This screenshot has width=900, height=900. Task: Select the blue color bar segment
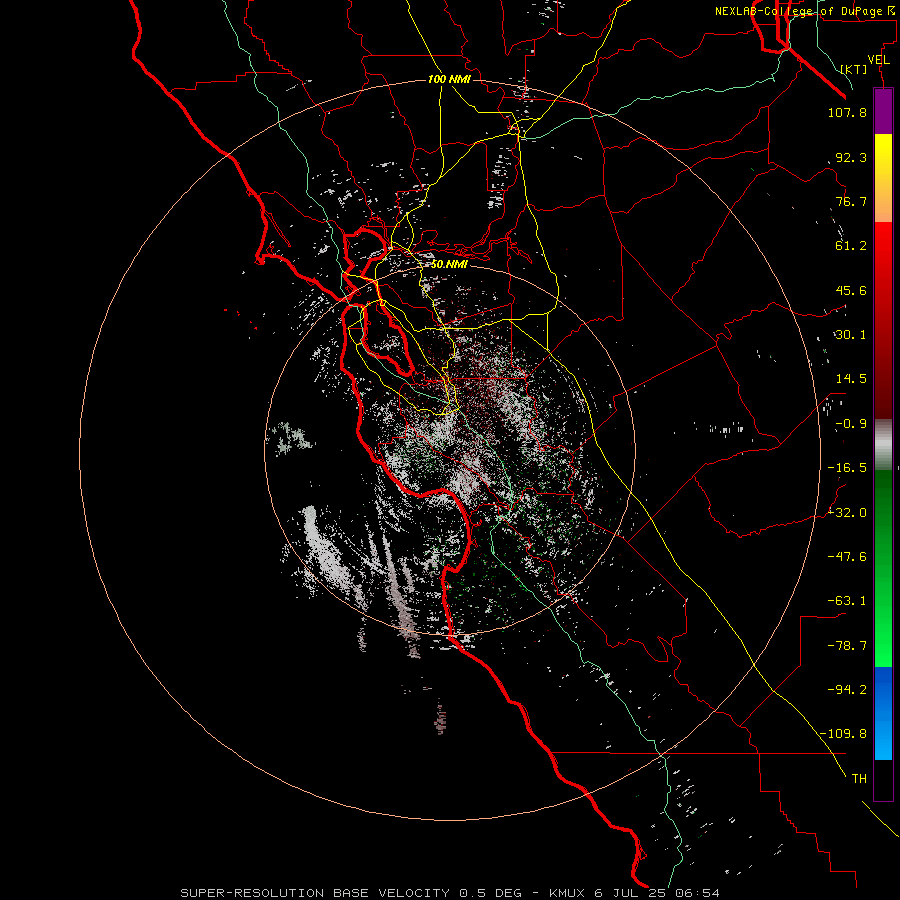(883, 713)
